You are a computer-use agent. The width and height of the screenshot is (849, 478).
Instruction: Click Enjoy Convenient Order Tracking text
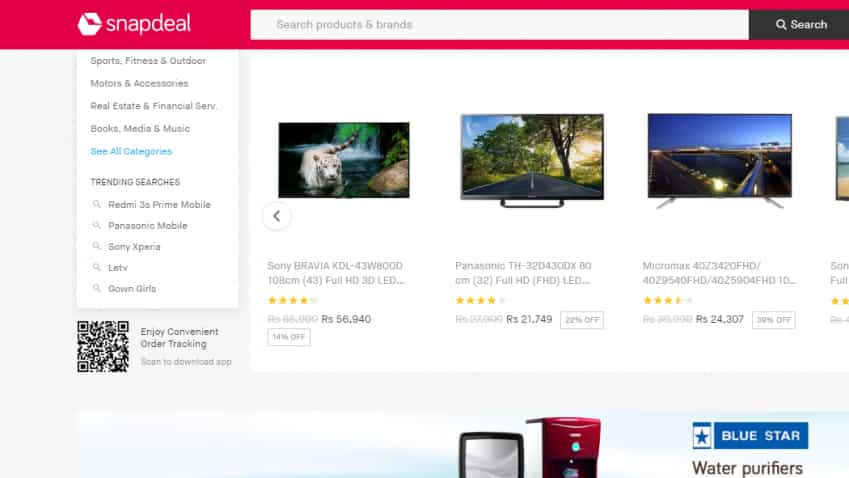coord(179,338)
